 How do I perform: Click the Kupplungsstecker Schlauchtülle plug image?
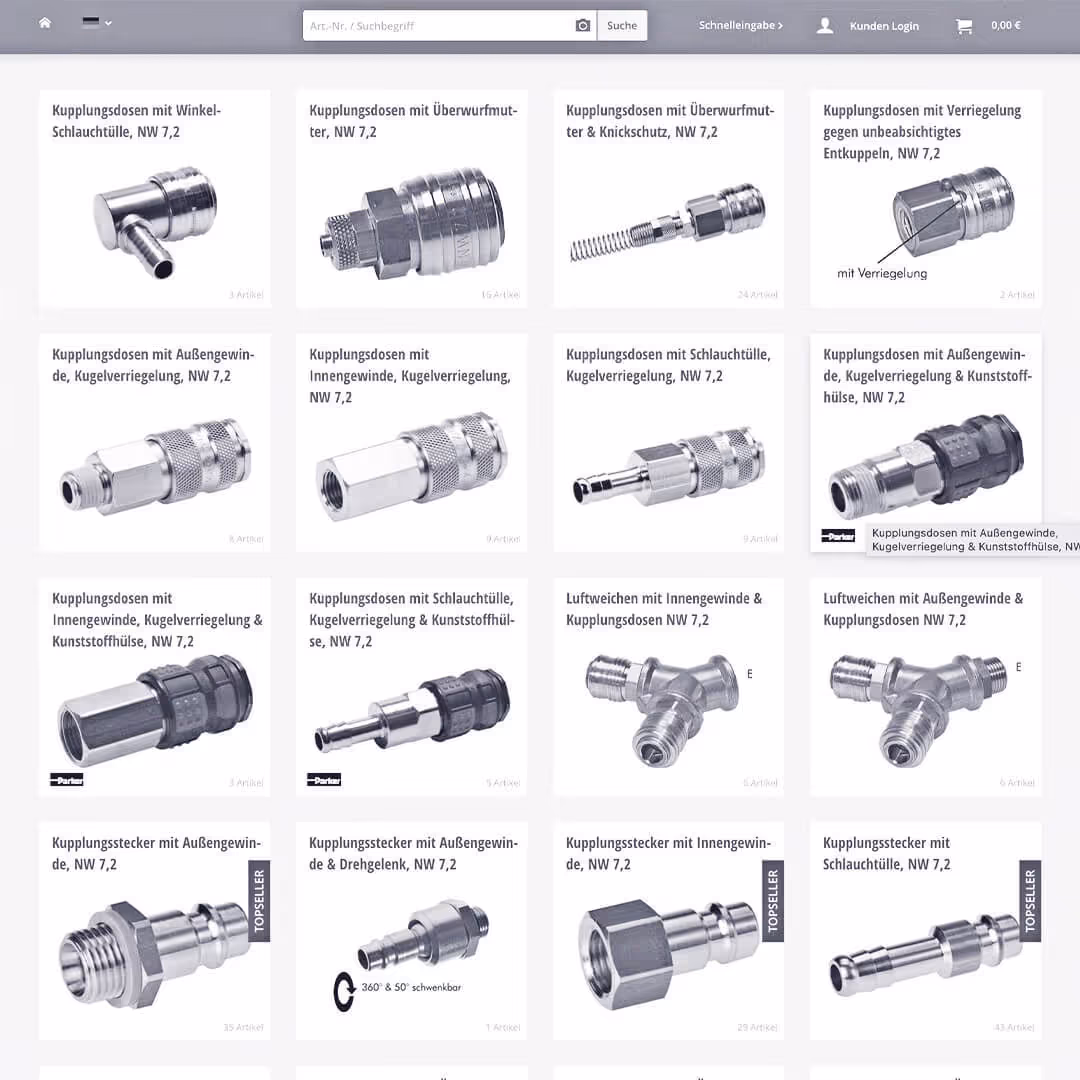click(924, 957)
